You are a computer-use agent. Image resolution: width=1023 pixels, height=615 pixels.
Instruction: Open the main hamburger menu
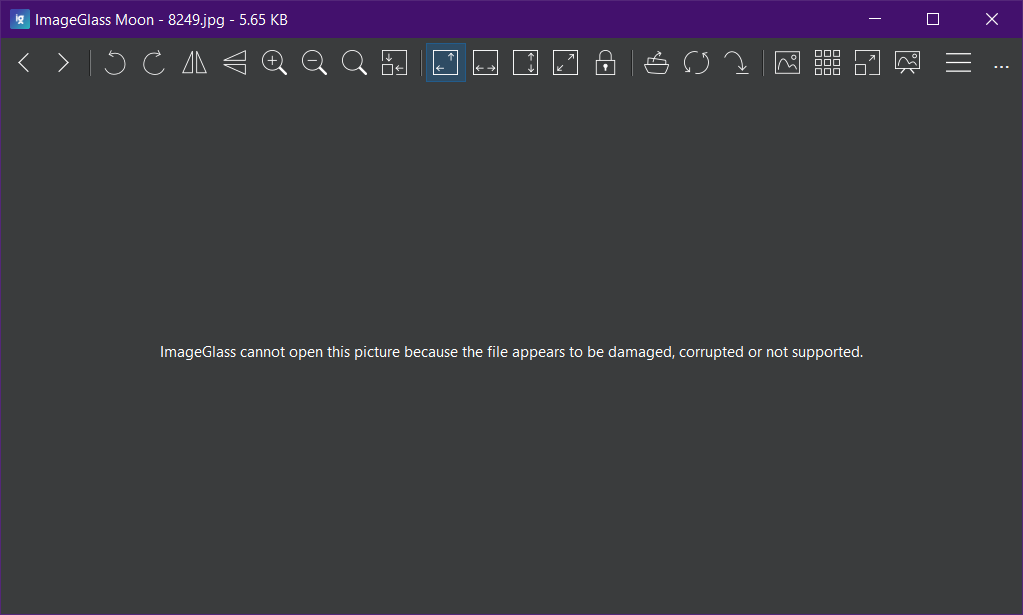click(x=957, y=62)
